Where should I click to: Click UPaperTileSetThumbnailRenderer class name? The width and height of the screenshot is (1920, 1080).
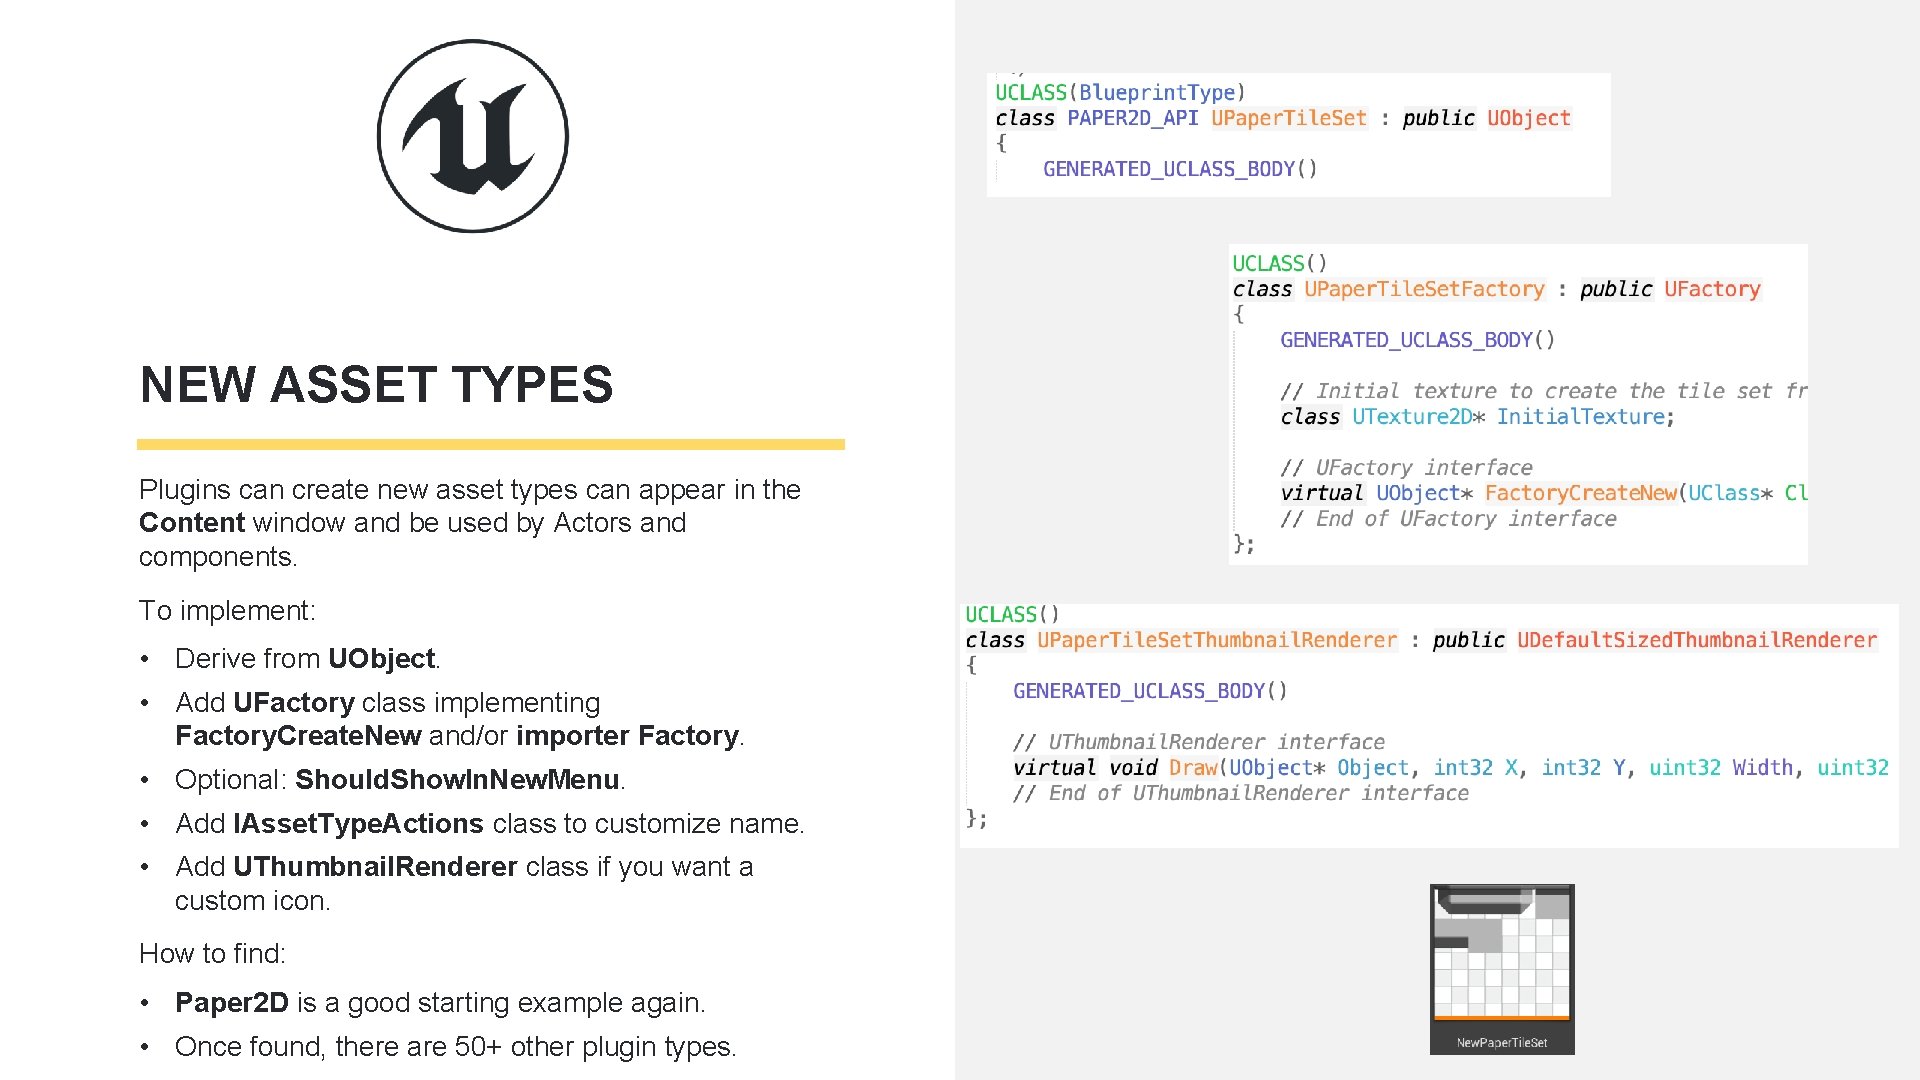(x=1216, y=640)
